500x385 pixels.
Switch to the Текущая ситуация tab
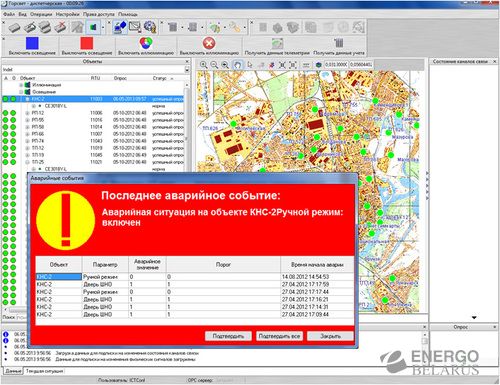pos(44,371)
